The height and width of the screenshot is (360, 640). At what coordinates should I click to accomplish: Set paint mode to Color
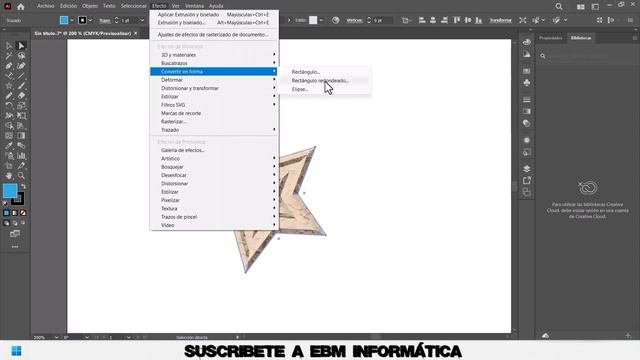click(x=7, y=213)
